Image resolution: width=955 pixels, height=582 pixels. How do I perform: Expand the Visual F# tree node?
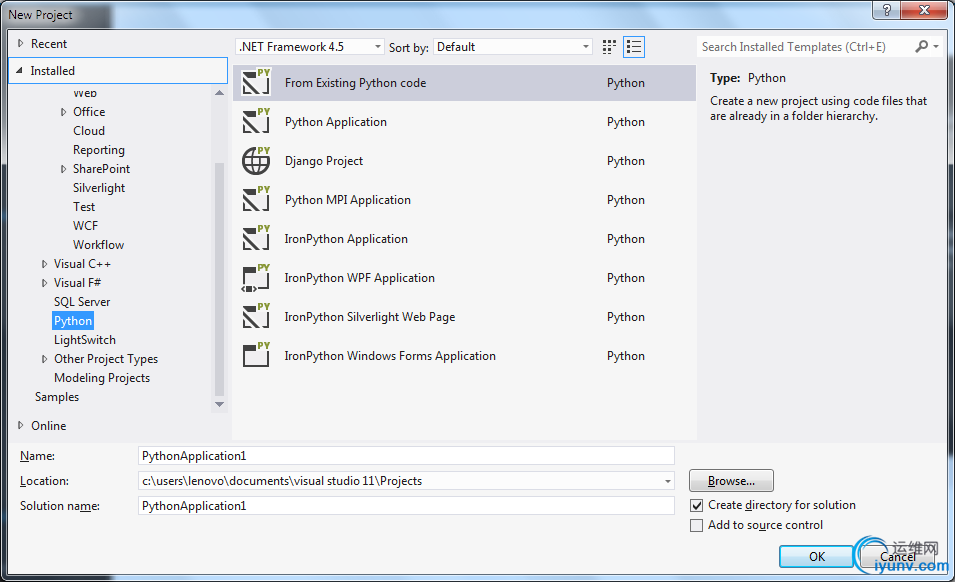pos(44,283)
